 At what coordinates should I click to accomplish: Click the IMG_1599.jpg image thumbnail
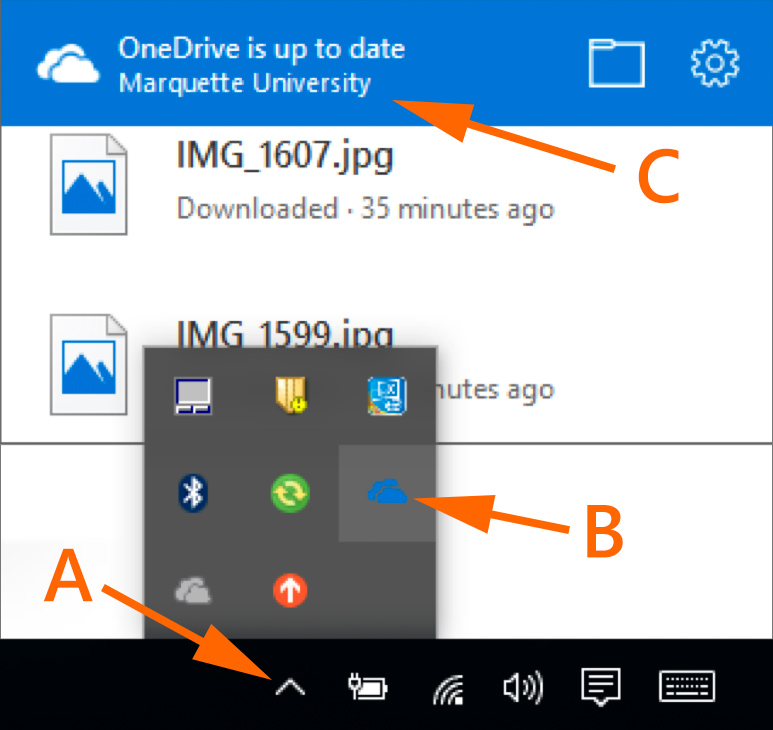click(89, 364)
